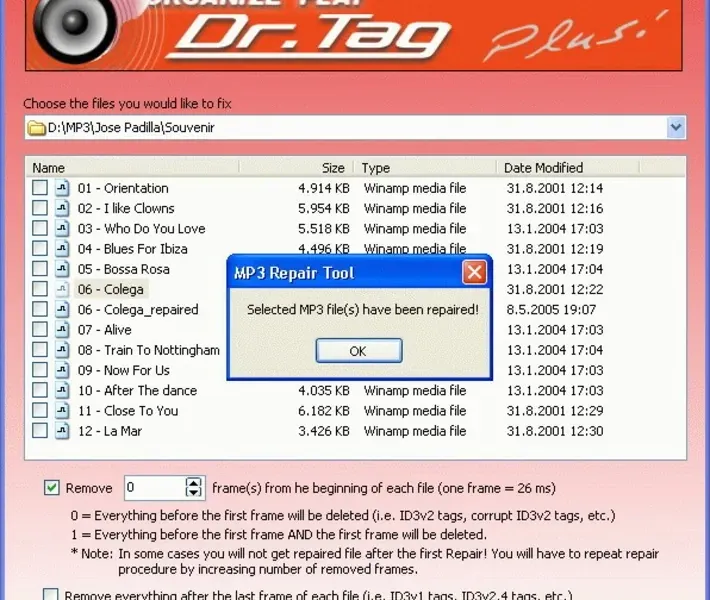
Task: Click the folder icon in path field
Action: pos(36,128)
